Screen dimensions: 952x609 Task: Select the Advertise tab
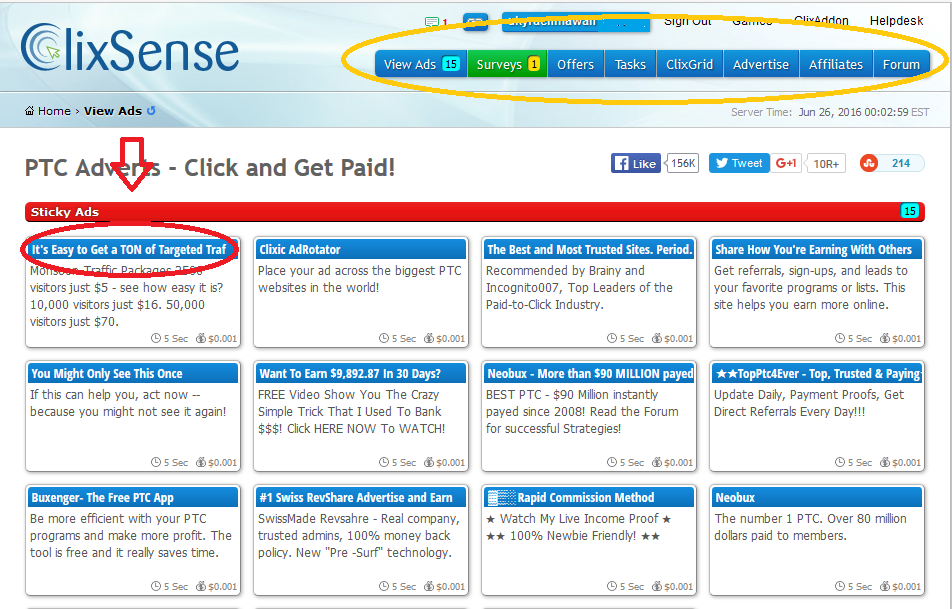(761, 64)
